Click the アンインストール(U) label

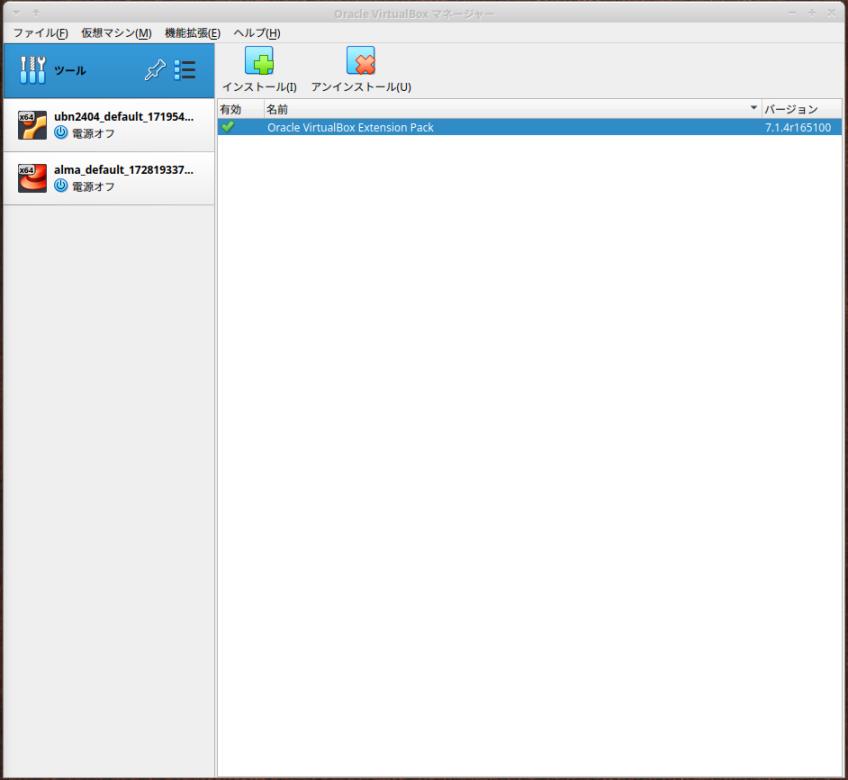tap(361, 87)
